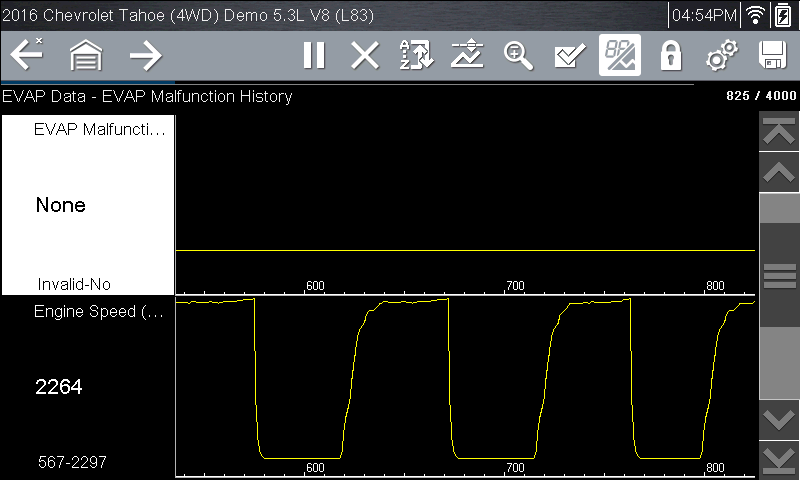Pause the live data capture
The width and height of the screenshot is (800, 480).
coord(314,56)
